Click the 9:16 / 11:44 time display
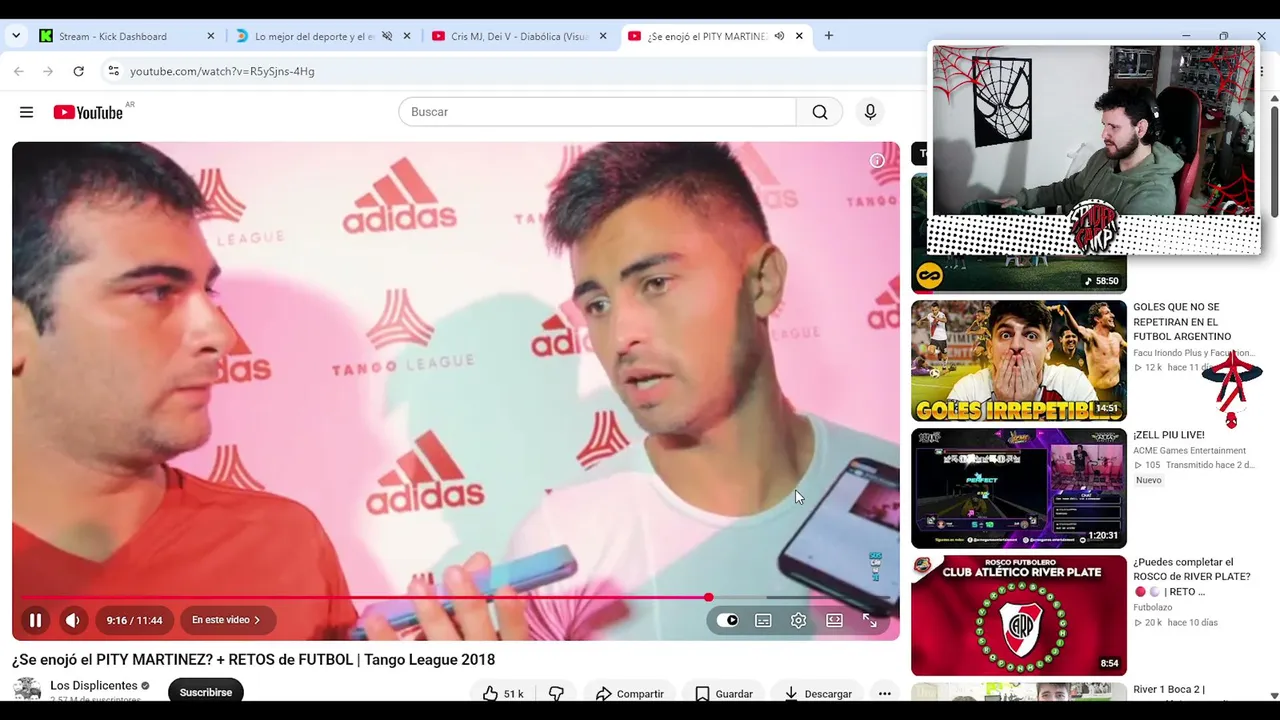The width and height of the screenshot is (1280, 720). click(135, 620)
